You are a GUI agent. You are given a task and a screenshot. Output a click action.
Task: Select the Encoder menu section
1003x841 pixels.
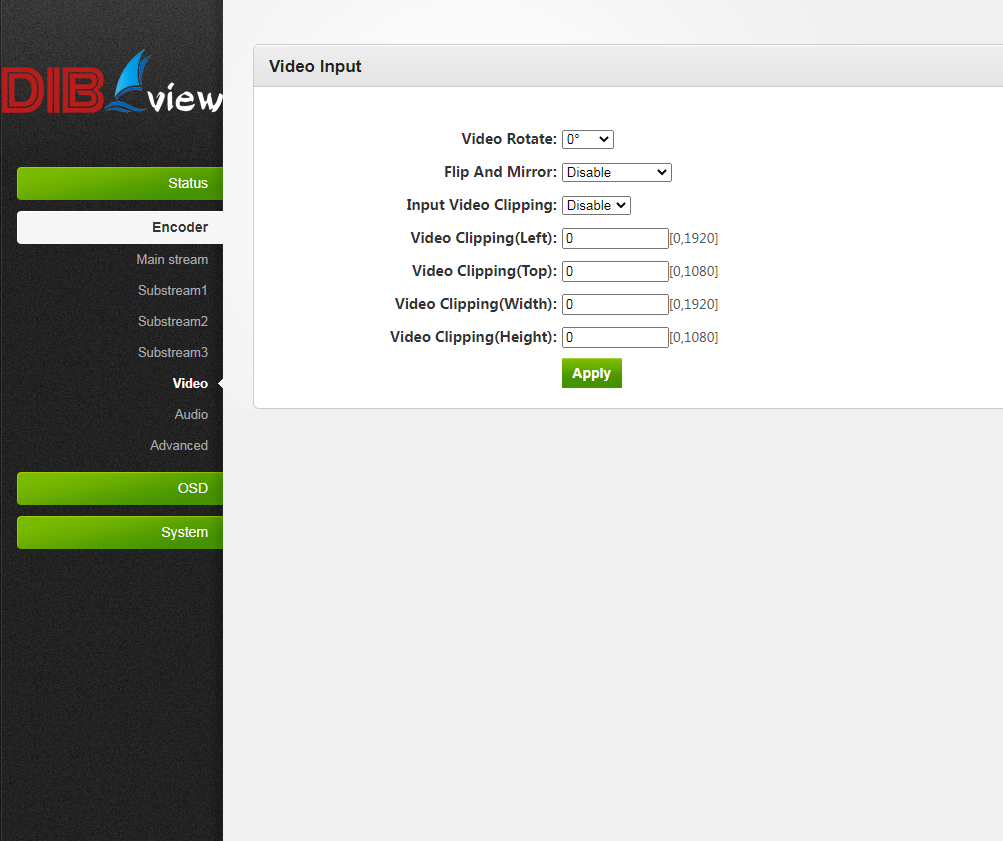tap(120, 227)
